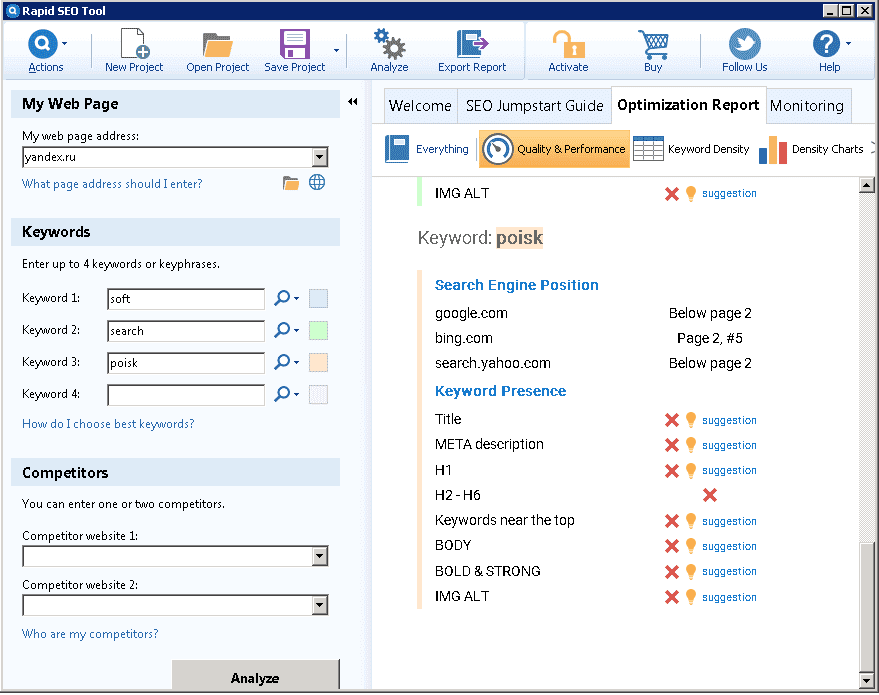Switch to the Monitoring tab

807,106
